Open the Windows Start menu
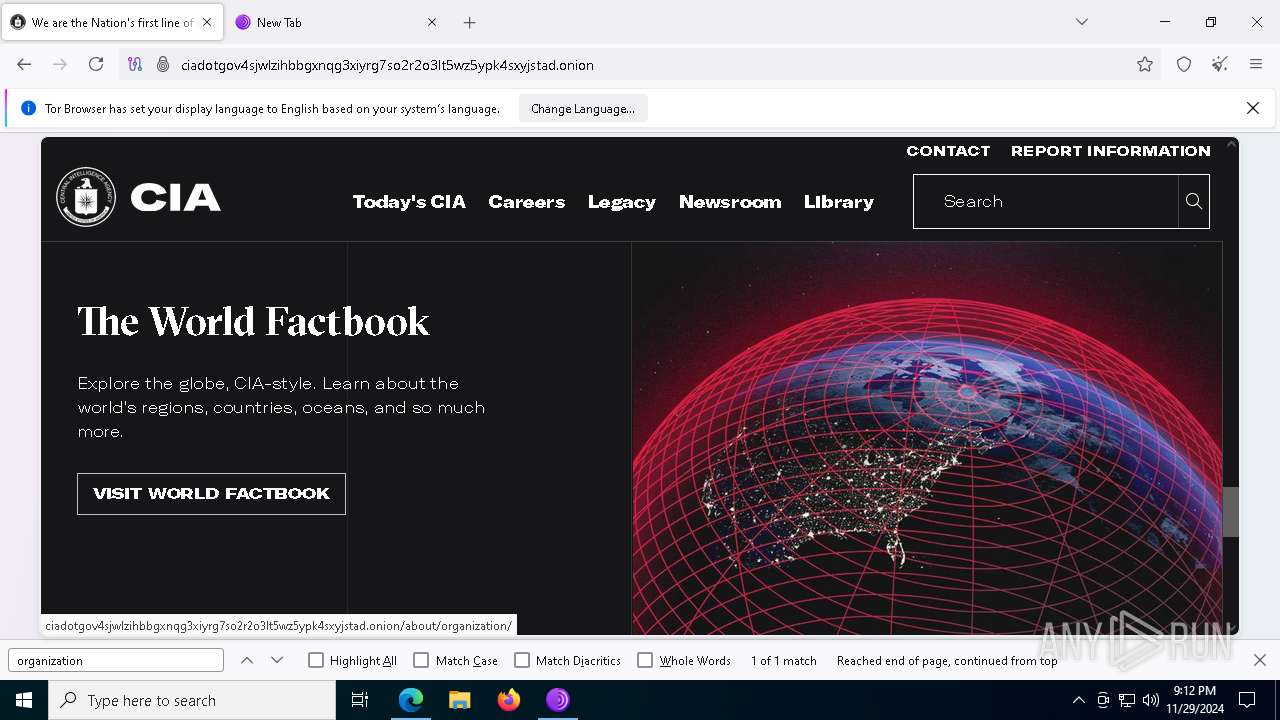 click(x=24, y=700)
